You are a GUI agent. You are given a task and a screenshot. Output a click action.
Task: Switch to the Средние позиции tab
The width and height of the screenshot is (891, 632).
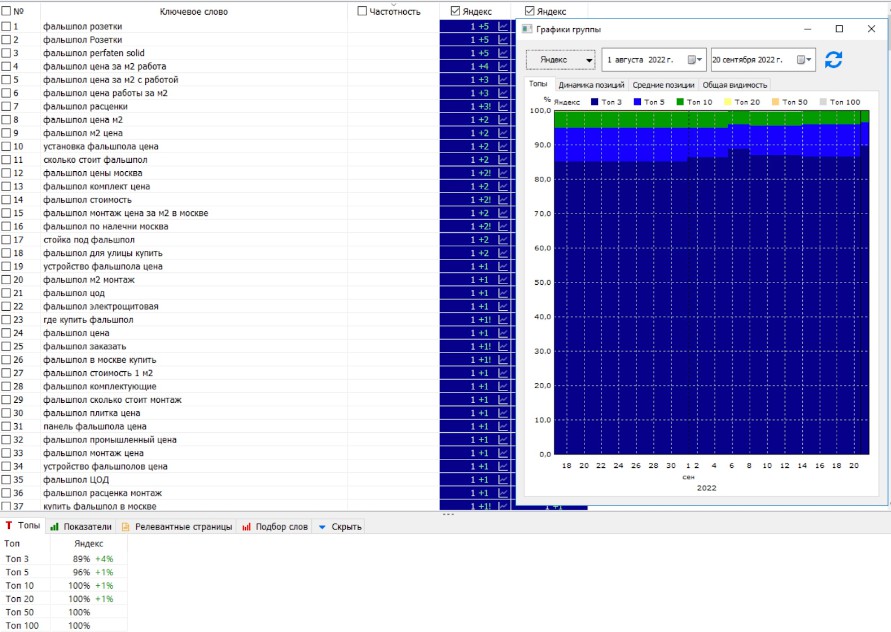click(x=663, y=85)
